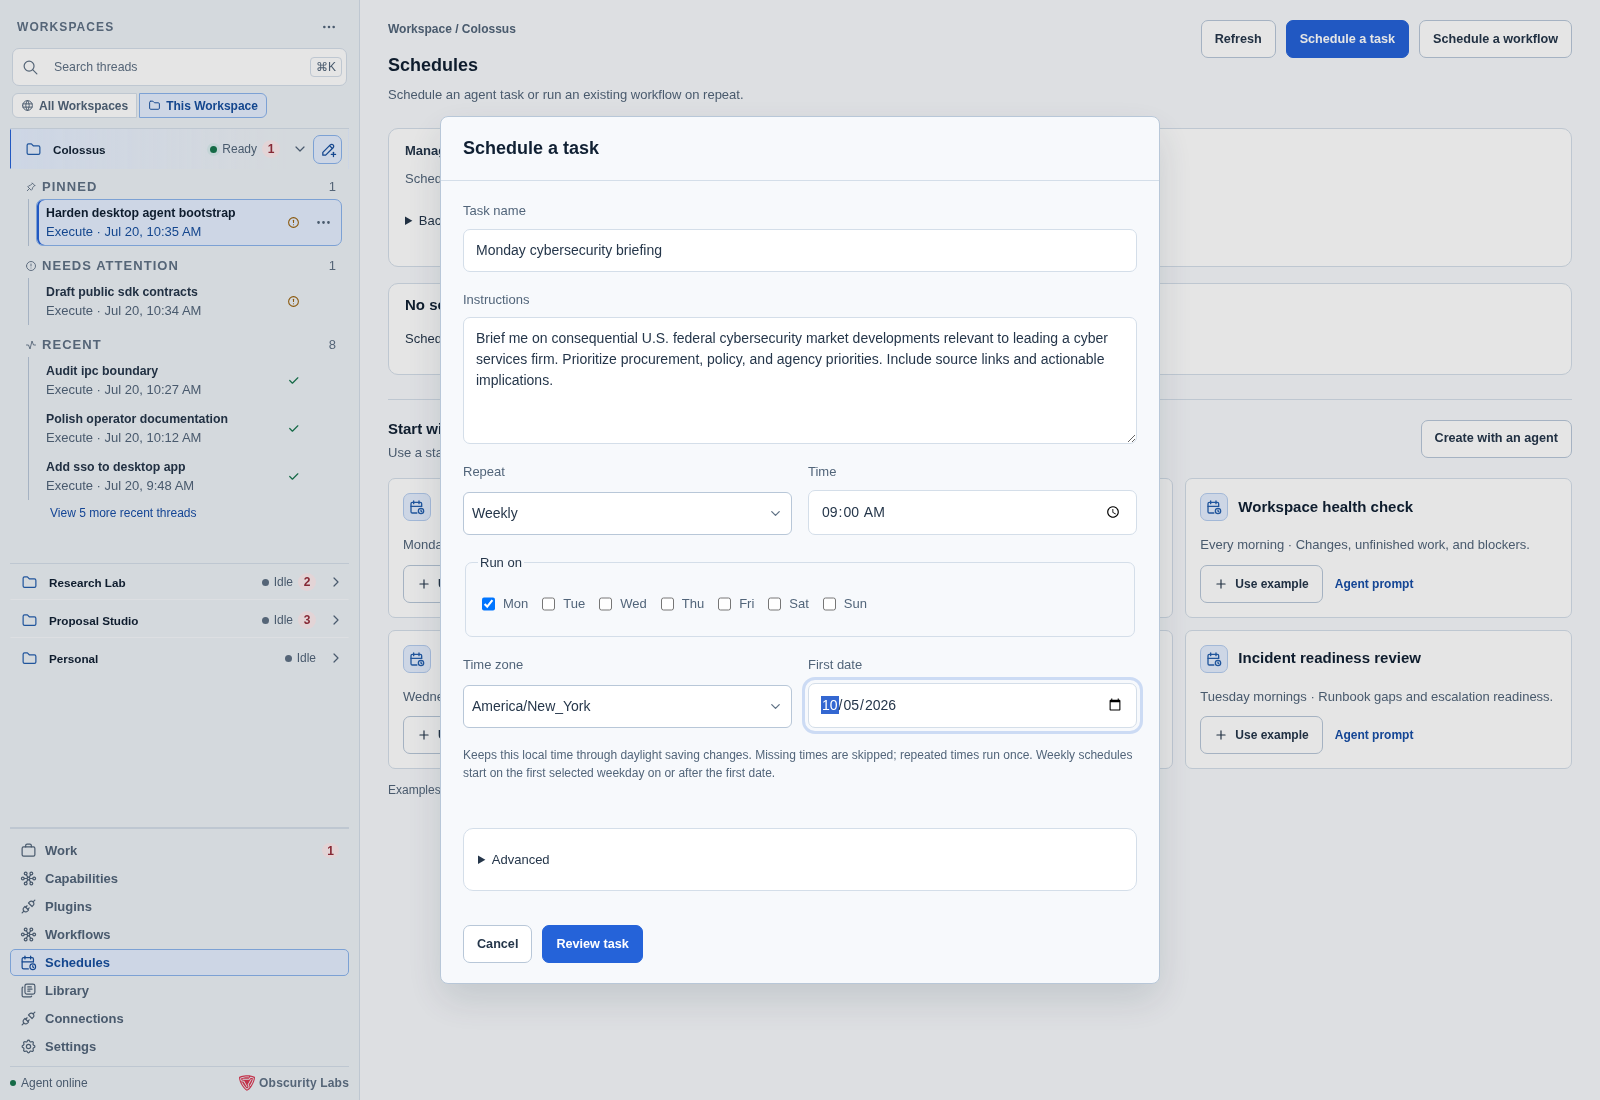Click the Obscurity Labs logo

247,1082
